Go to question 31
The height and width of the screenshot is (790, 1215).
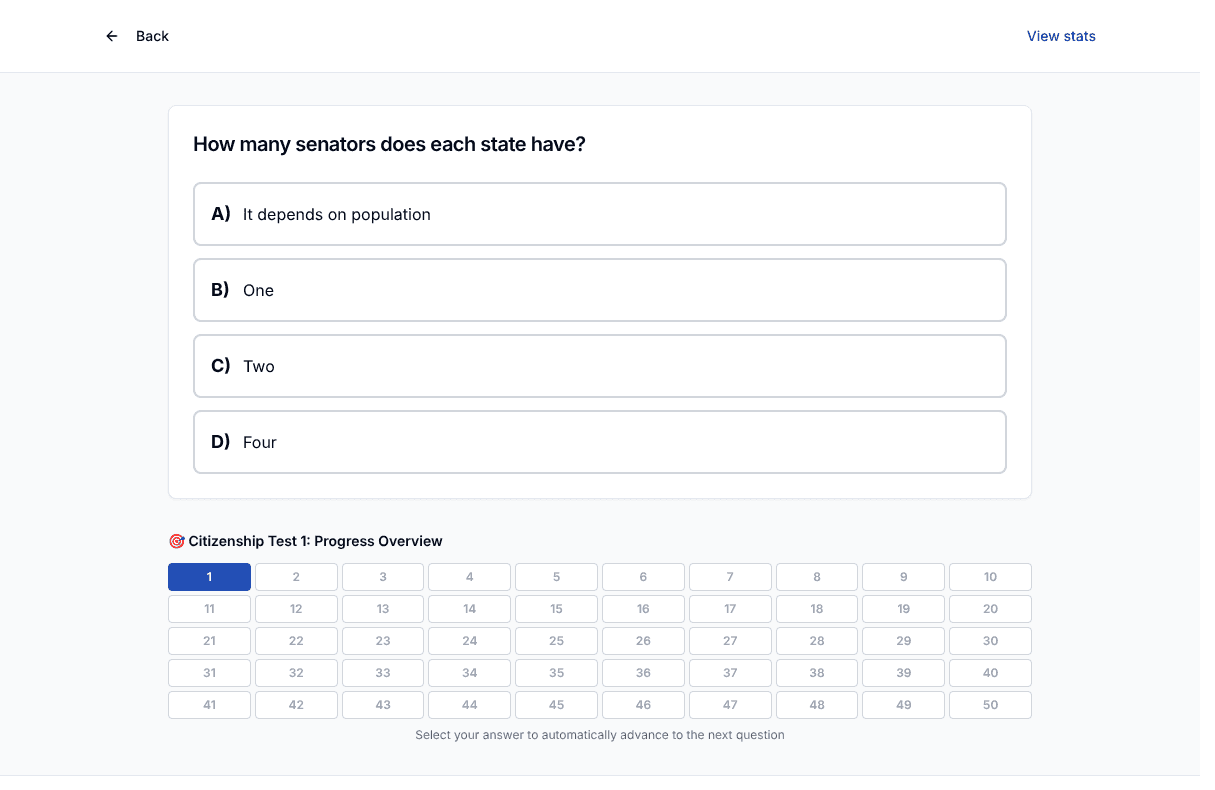pos(209,673)
